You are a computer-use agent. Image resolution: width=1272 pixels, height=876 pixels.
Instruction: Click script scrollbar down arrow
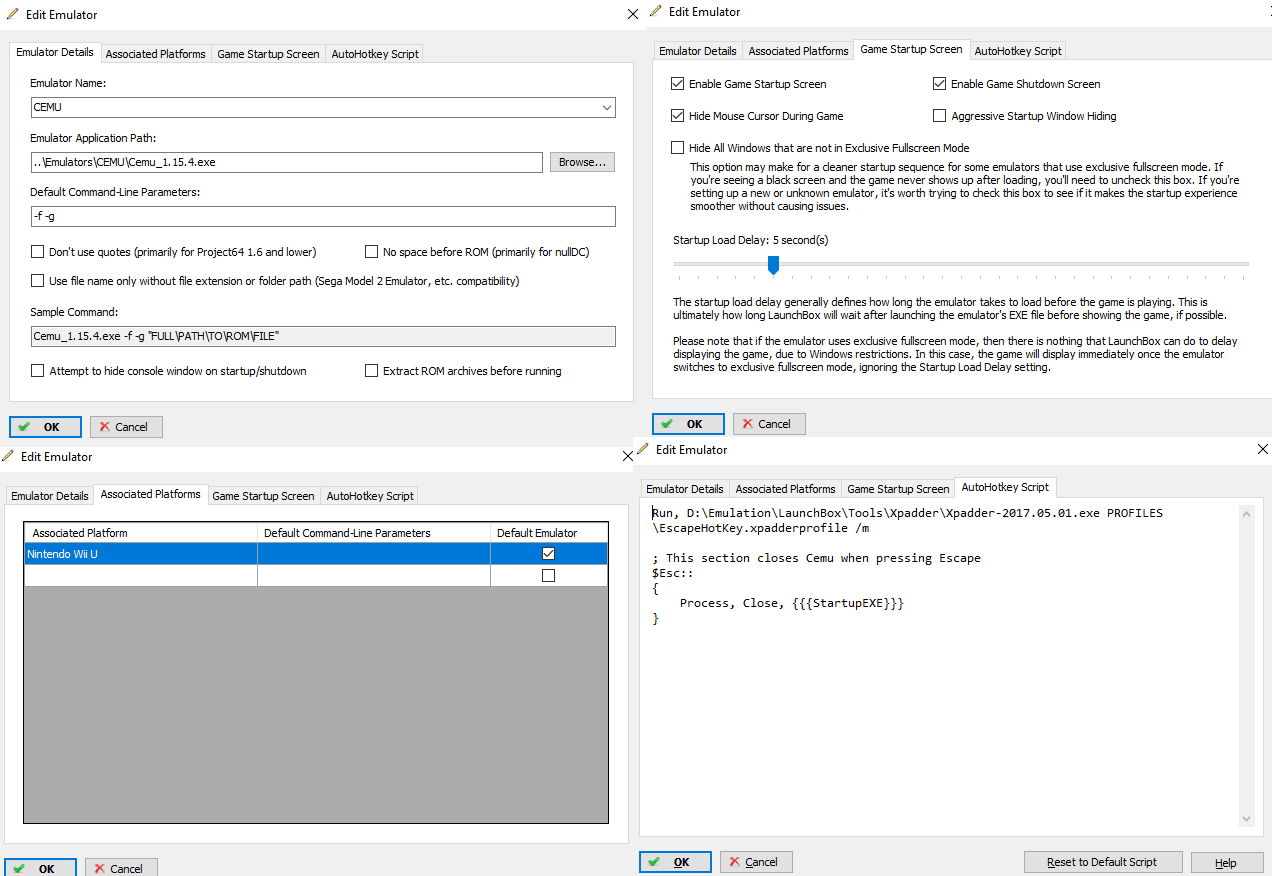tap(1246, 818)
